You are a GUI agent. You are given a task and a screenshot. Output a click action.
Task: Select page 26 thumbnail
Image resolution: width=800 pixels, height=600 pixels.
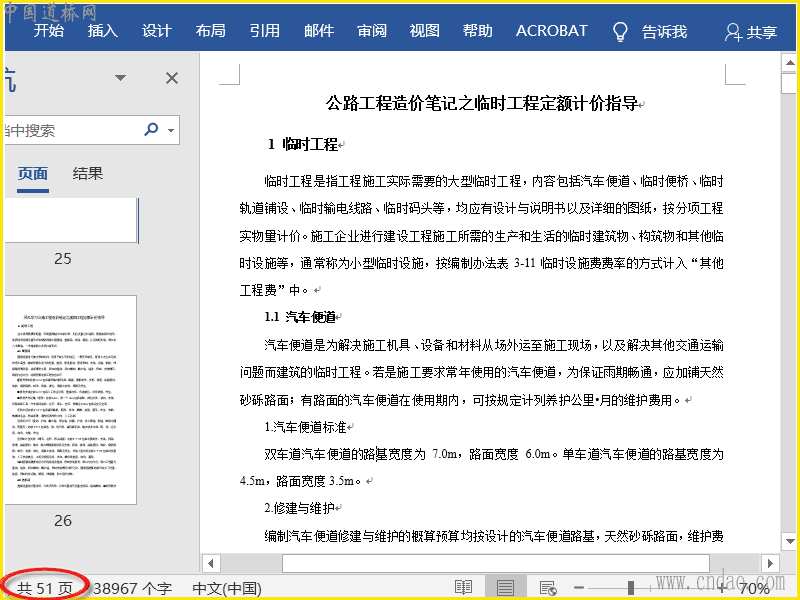point(70,400)
